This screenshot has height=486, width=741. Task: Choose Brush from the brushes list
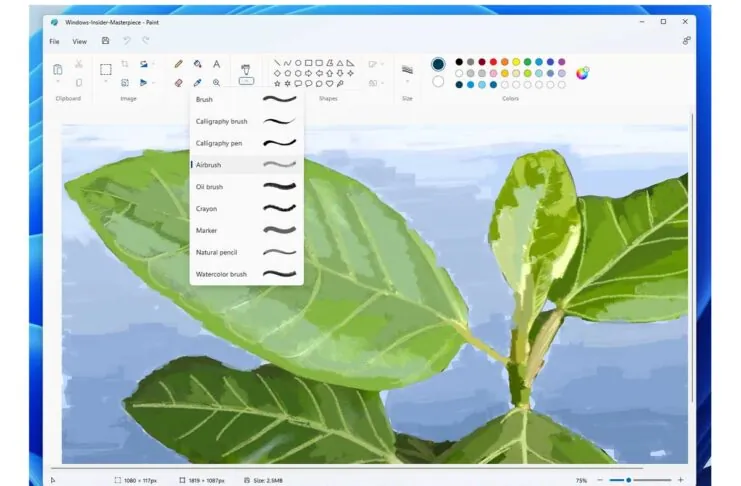(x=246, y=99)
